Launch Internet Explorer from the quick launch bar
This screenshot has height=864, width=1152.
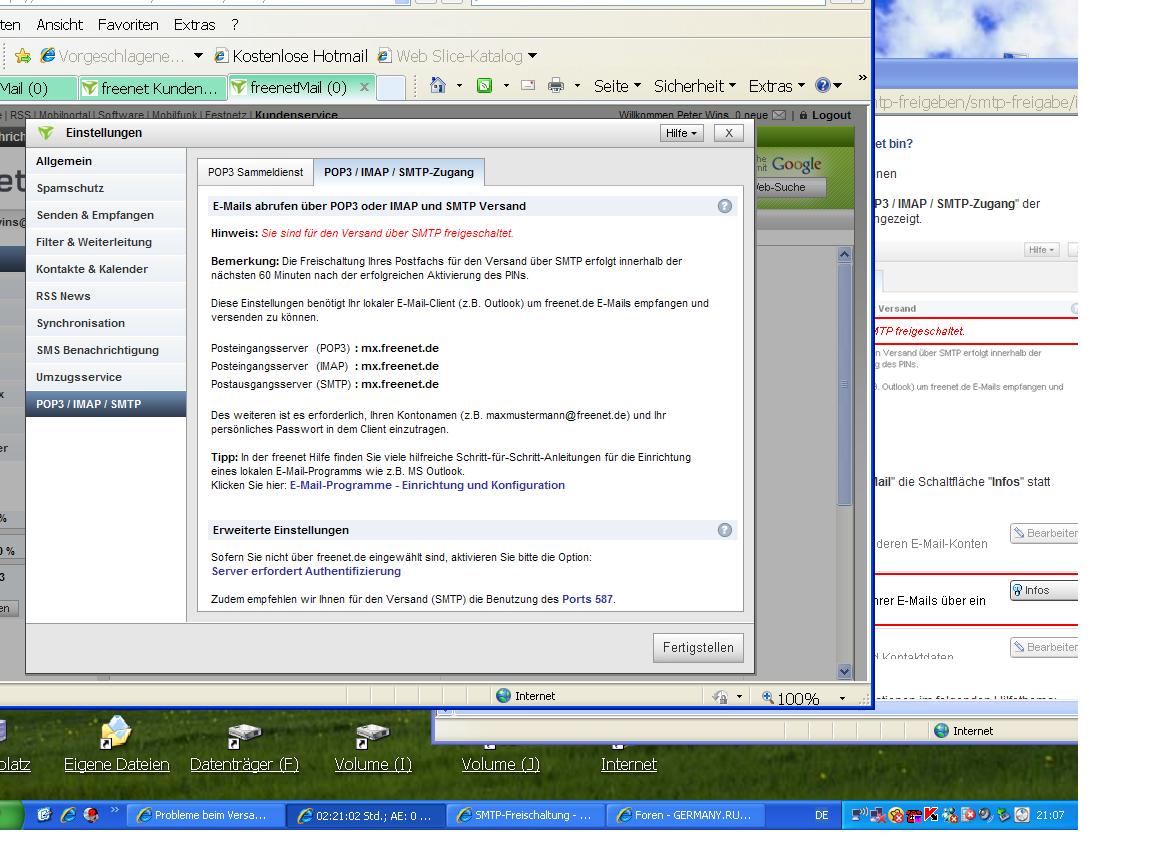point(68,815)
